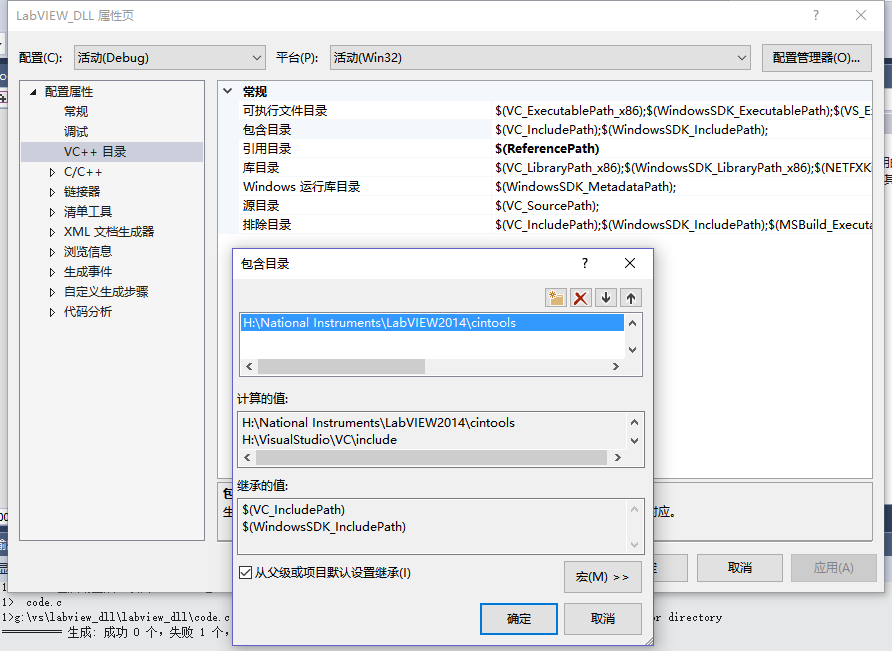Click the up scroll arrow in the 计算的值 box
892x651 pixels.
click(634, 422)
